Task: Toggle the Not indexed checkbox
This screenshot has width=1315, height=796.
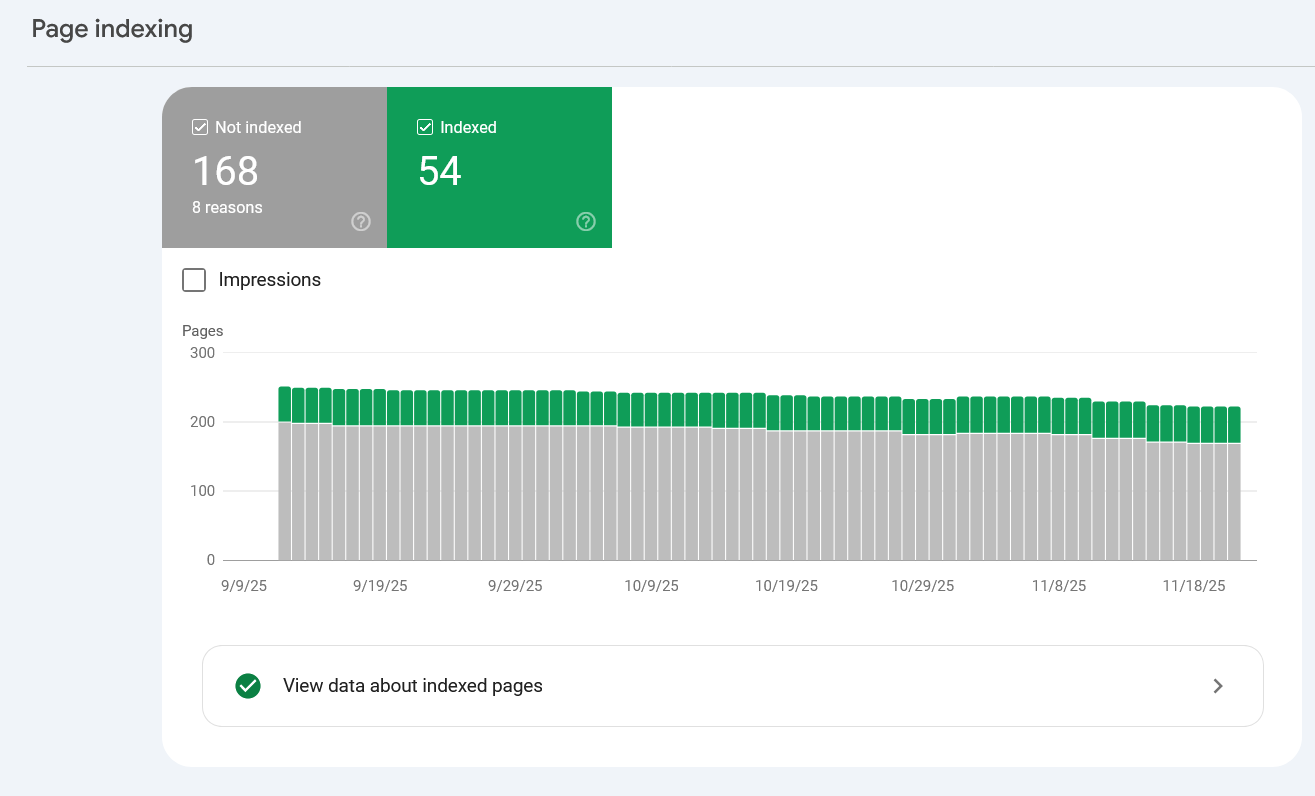Action: [200, 128]
